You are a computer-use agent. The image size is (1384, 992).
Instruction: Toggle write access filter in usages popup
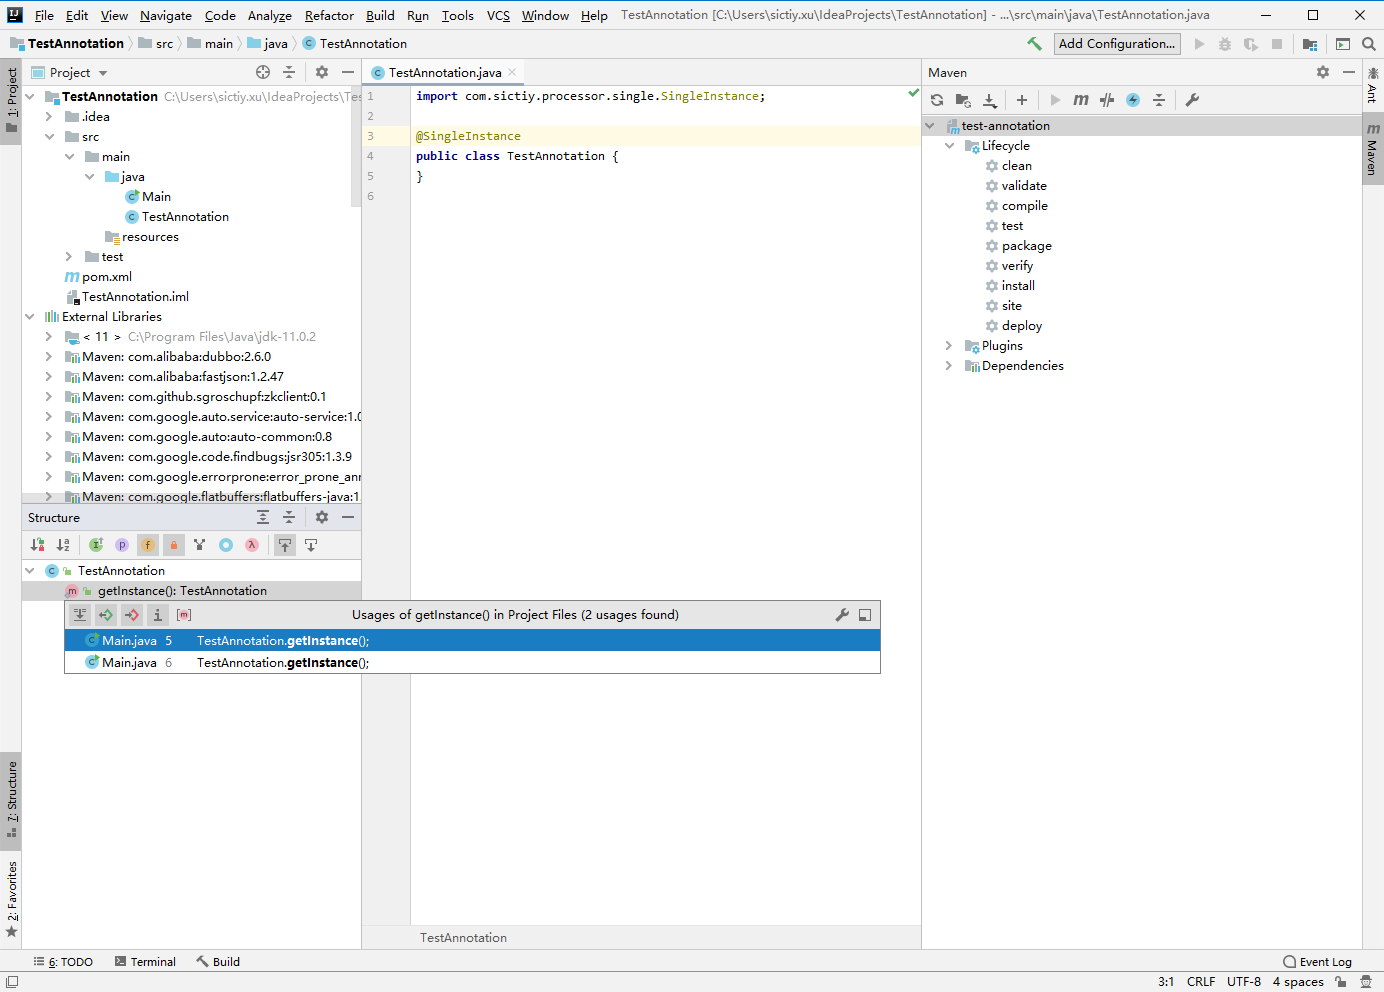pyautogui.click(x=132, y=615)
